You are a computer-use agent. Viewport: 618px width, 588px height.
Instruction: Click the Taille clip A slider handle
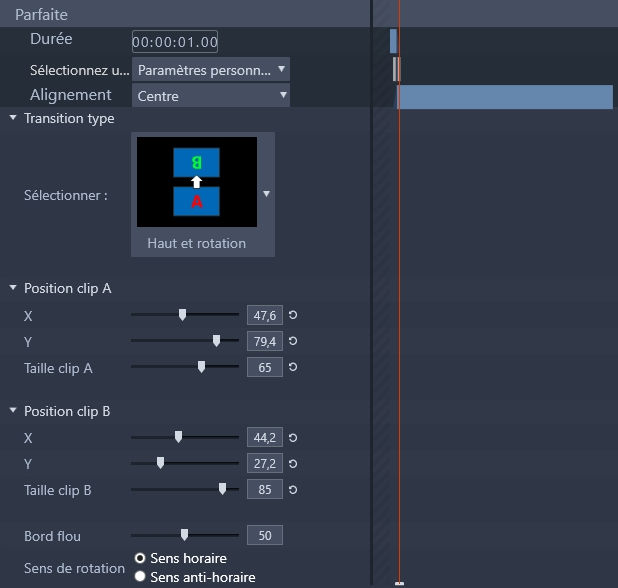(x=201, y=367)
